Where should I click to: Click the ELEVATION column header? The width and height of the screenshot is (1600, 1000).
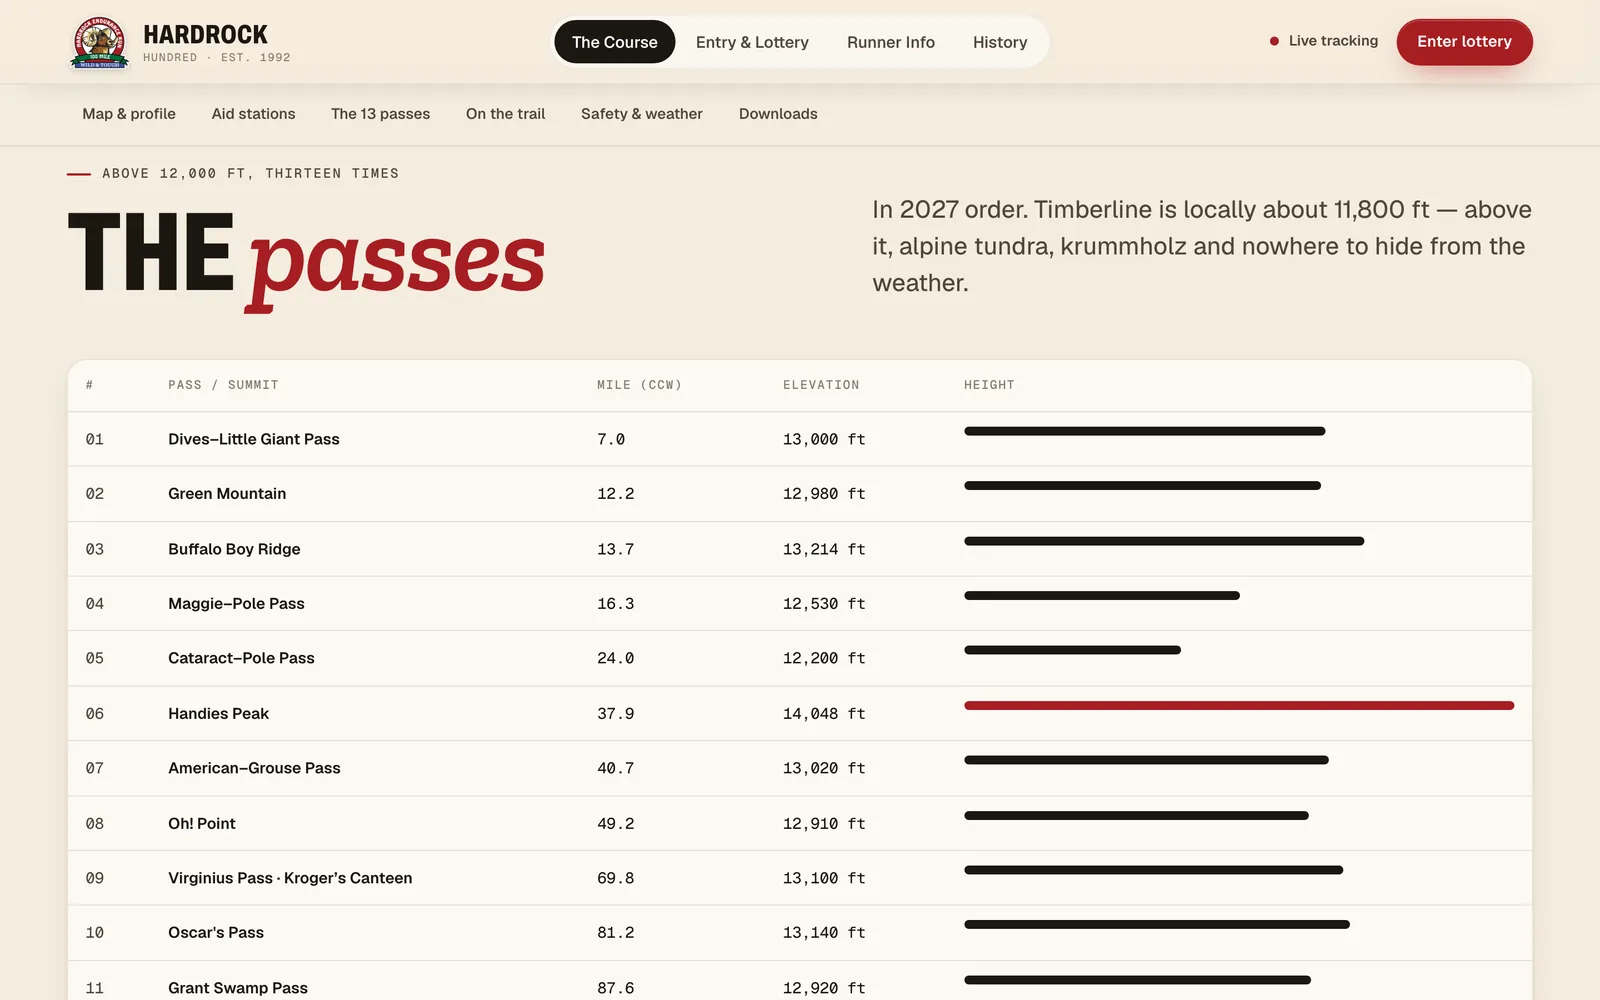point(821,385)
